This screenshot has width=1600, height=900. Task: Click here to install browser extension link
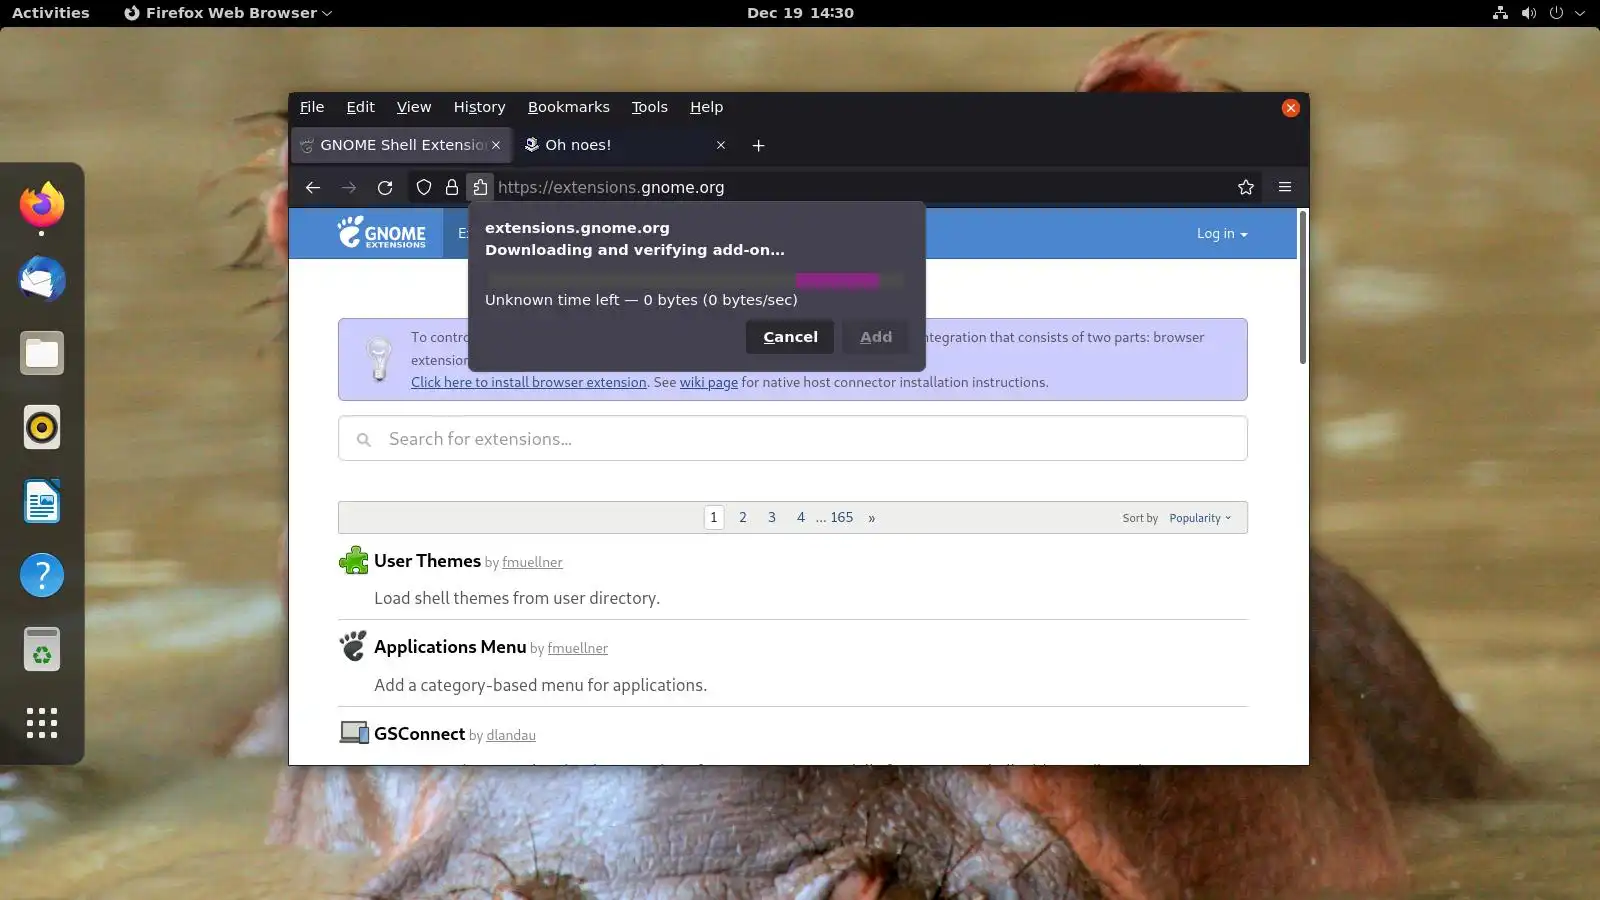pos(529,382)
